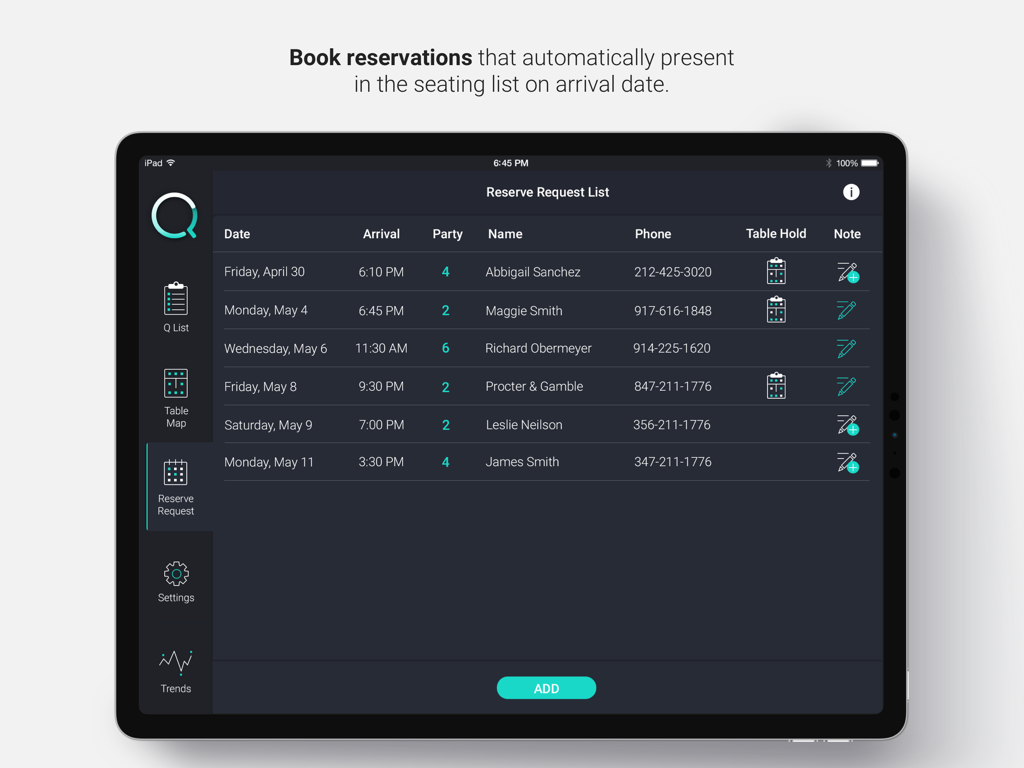This screenshot has height=768, width=1024.
Task: Toggle table hold for Maggie Smith
Action: click(x=776, y=310)
